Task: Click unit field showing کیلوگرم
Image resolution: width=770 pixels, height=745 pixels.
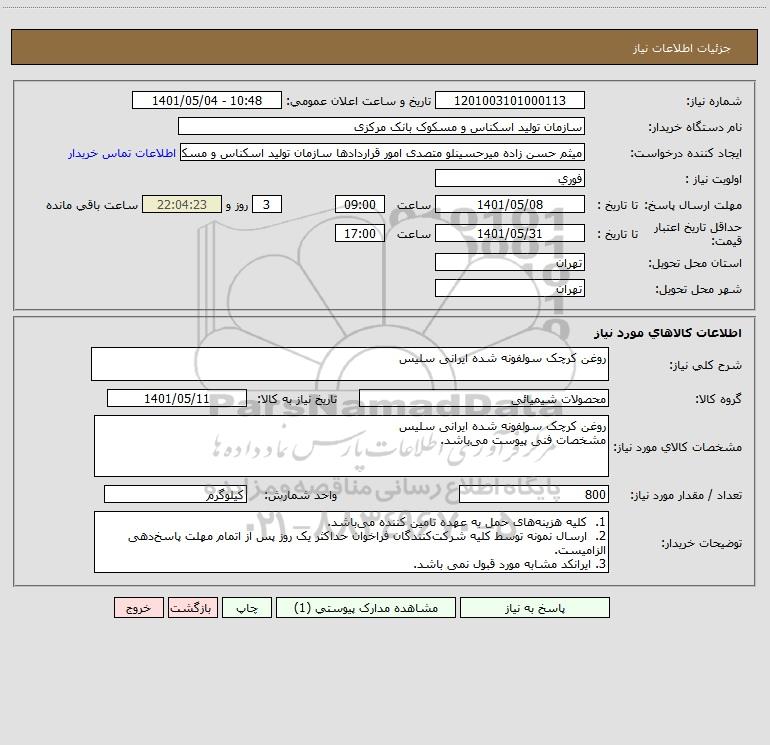Action: point(175,494)
